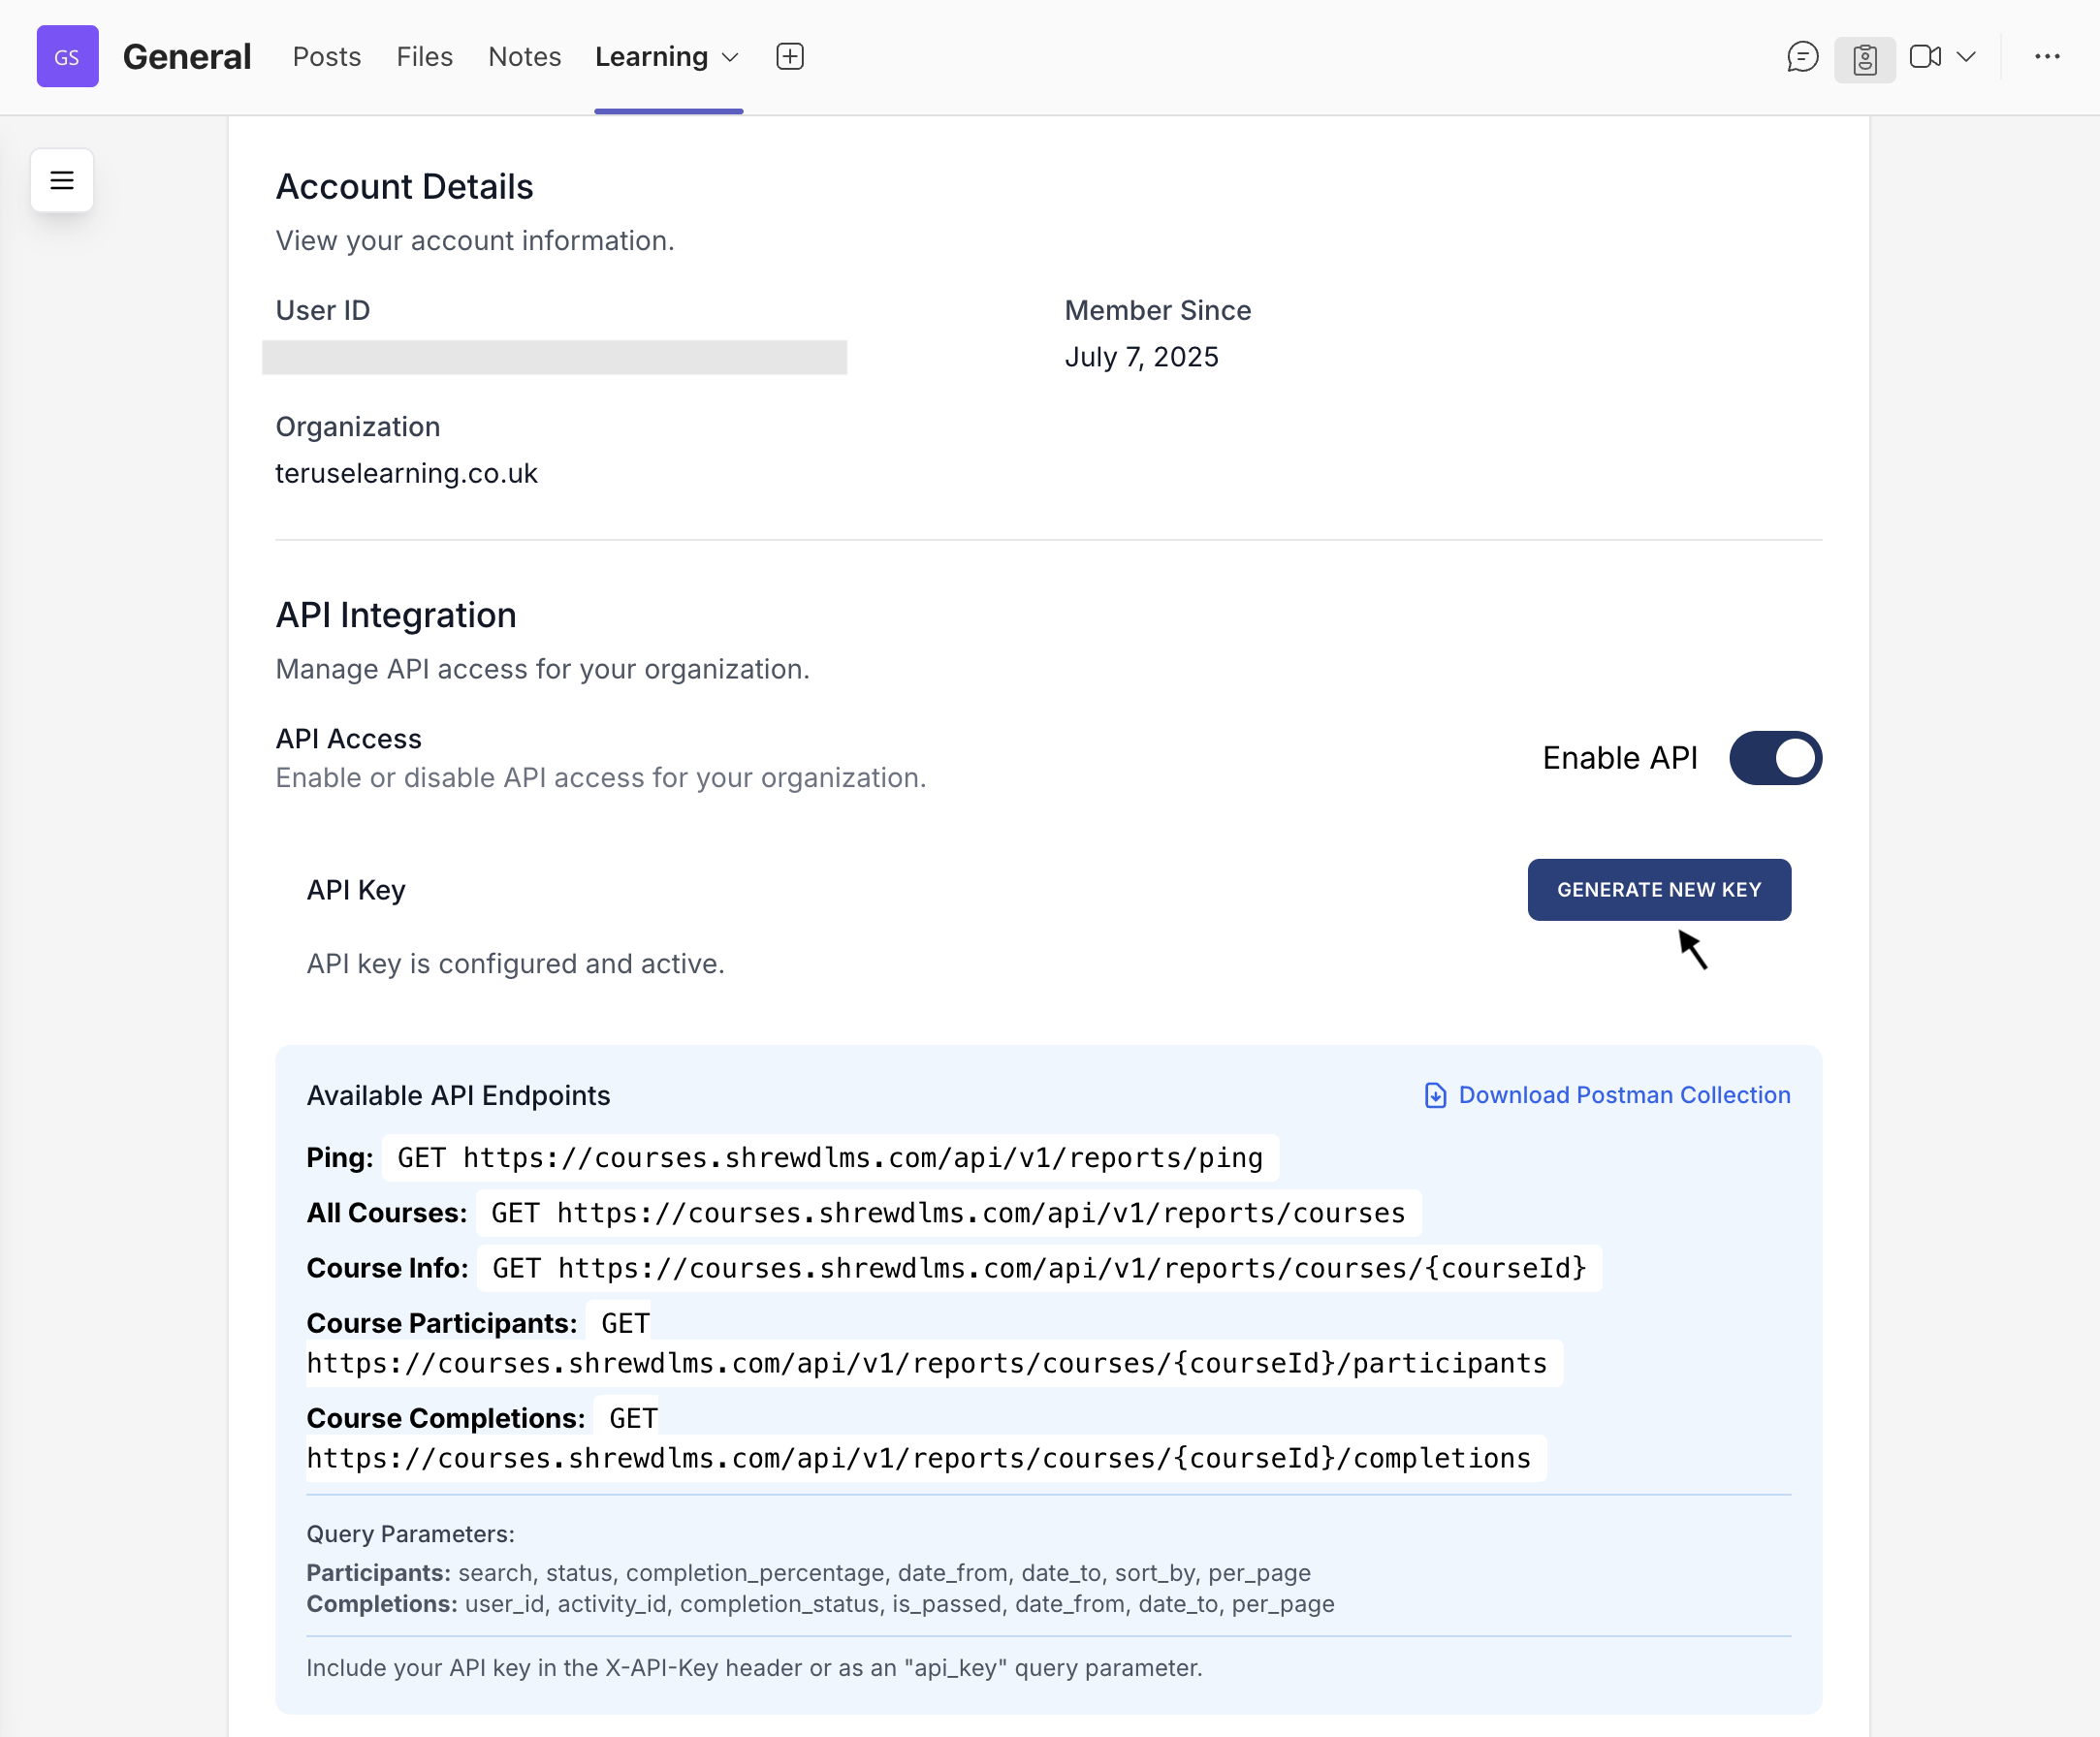This screenshot has width=2100, height=1737.
Task: Add a new tab with plus icon
Action: click(789, 57)
